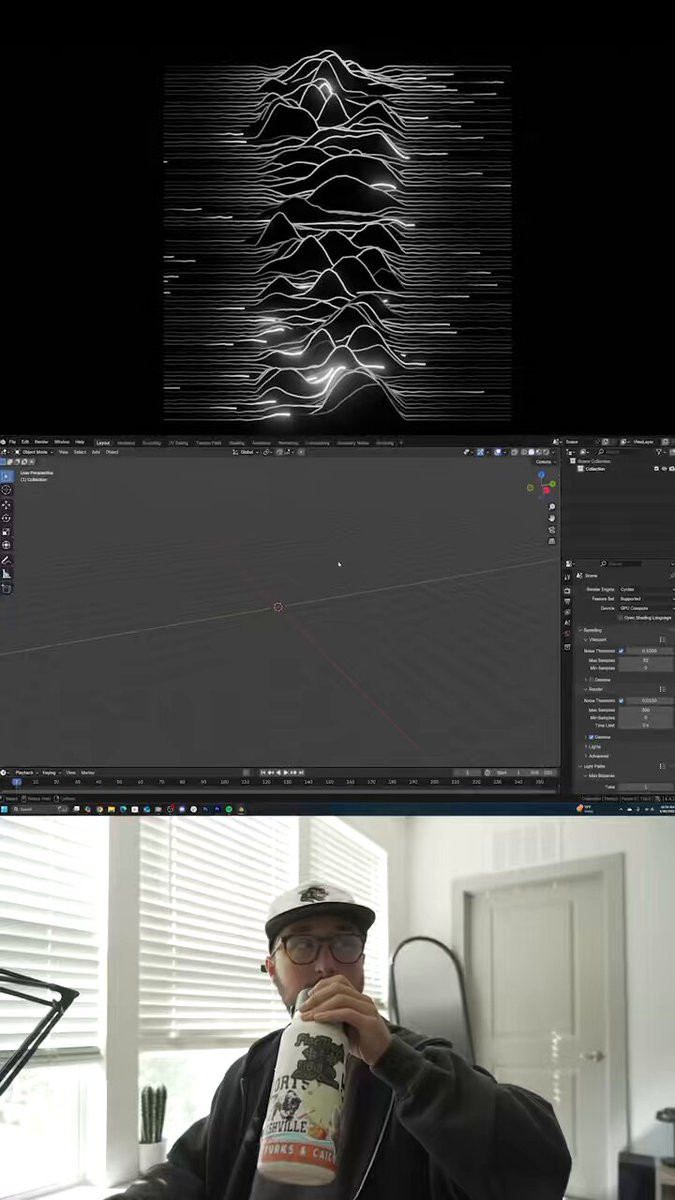Screen dimensions: 675x1200
Task: Toggle the camera view icon in viewport
Action: pyautogui.click(x=552, y=529)
